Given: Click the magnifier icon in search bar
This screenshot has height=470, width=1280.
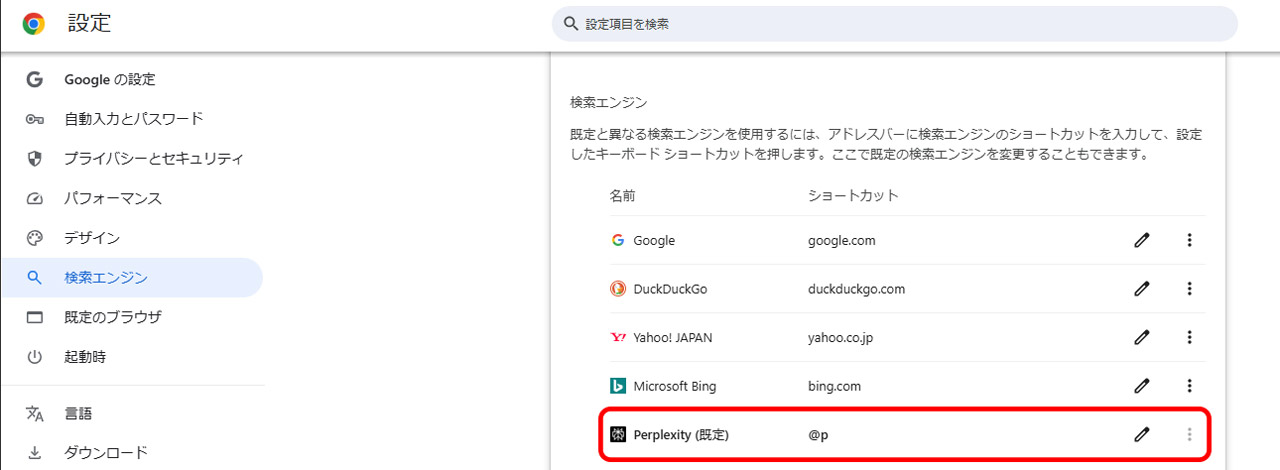Looking at the screenshot, I should point(571,24).
